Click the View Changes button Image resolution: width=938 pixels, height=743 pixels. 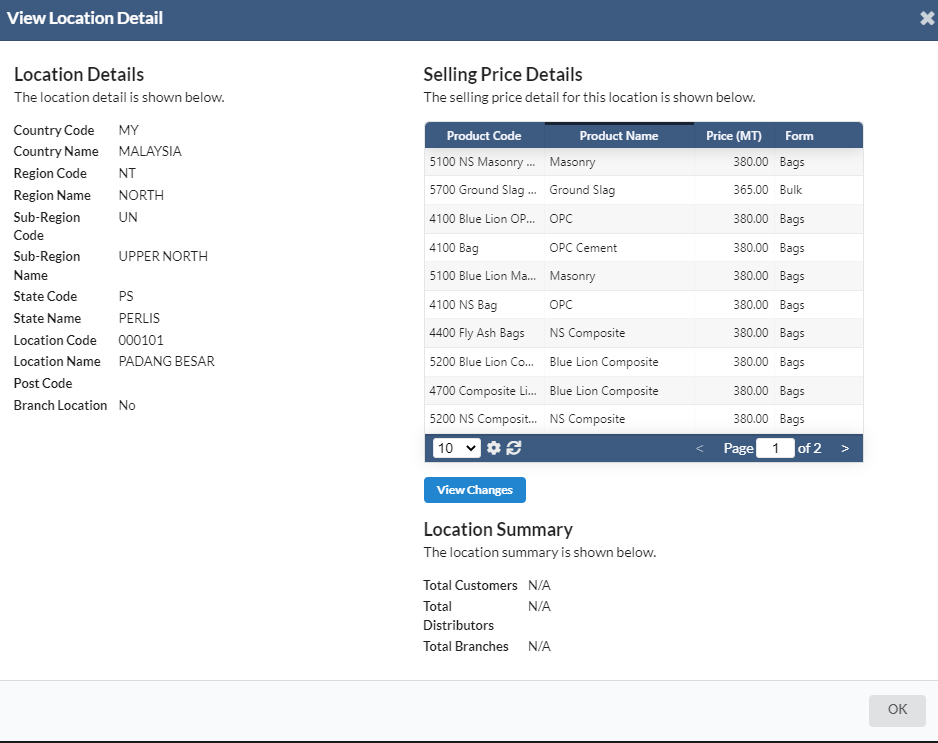tap(474, 490)
